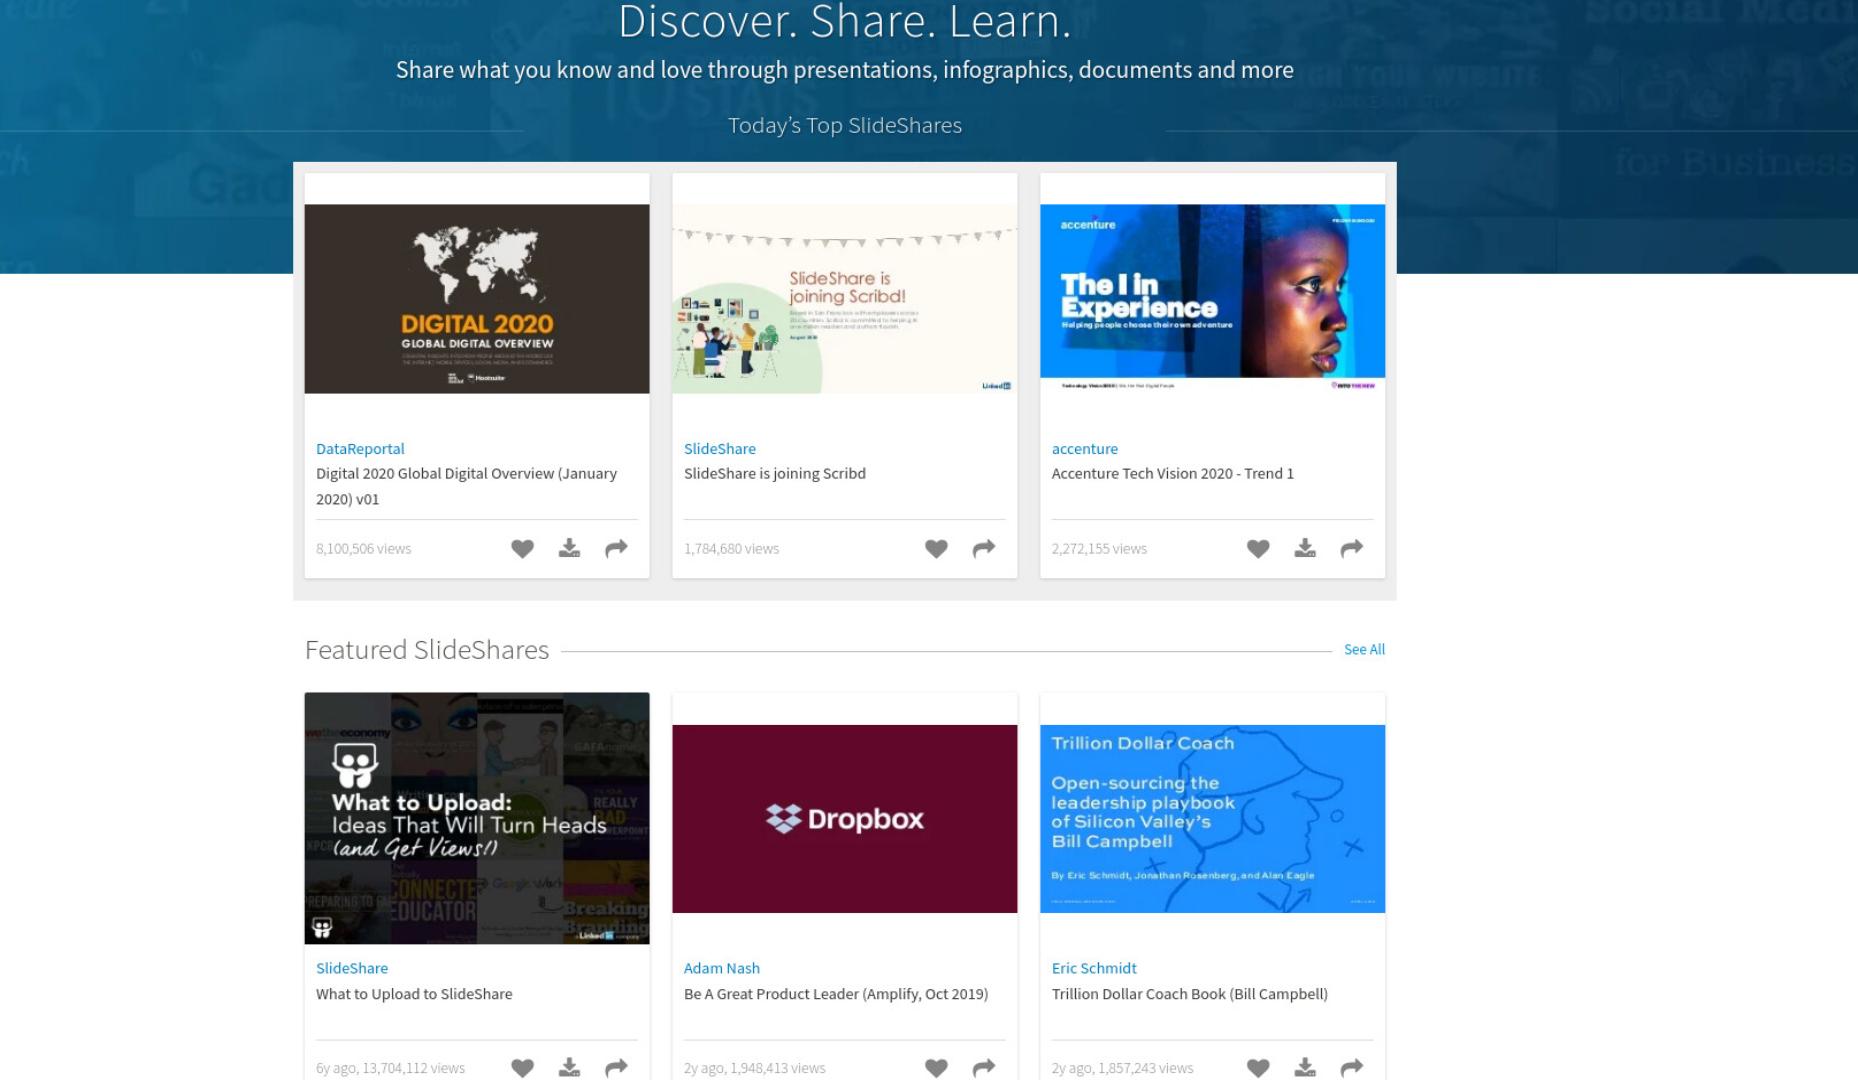Share the Accenture Tech Vision 2020 slideshow
The image size is (1858, 1080).
[x=1352, y=548]
